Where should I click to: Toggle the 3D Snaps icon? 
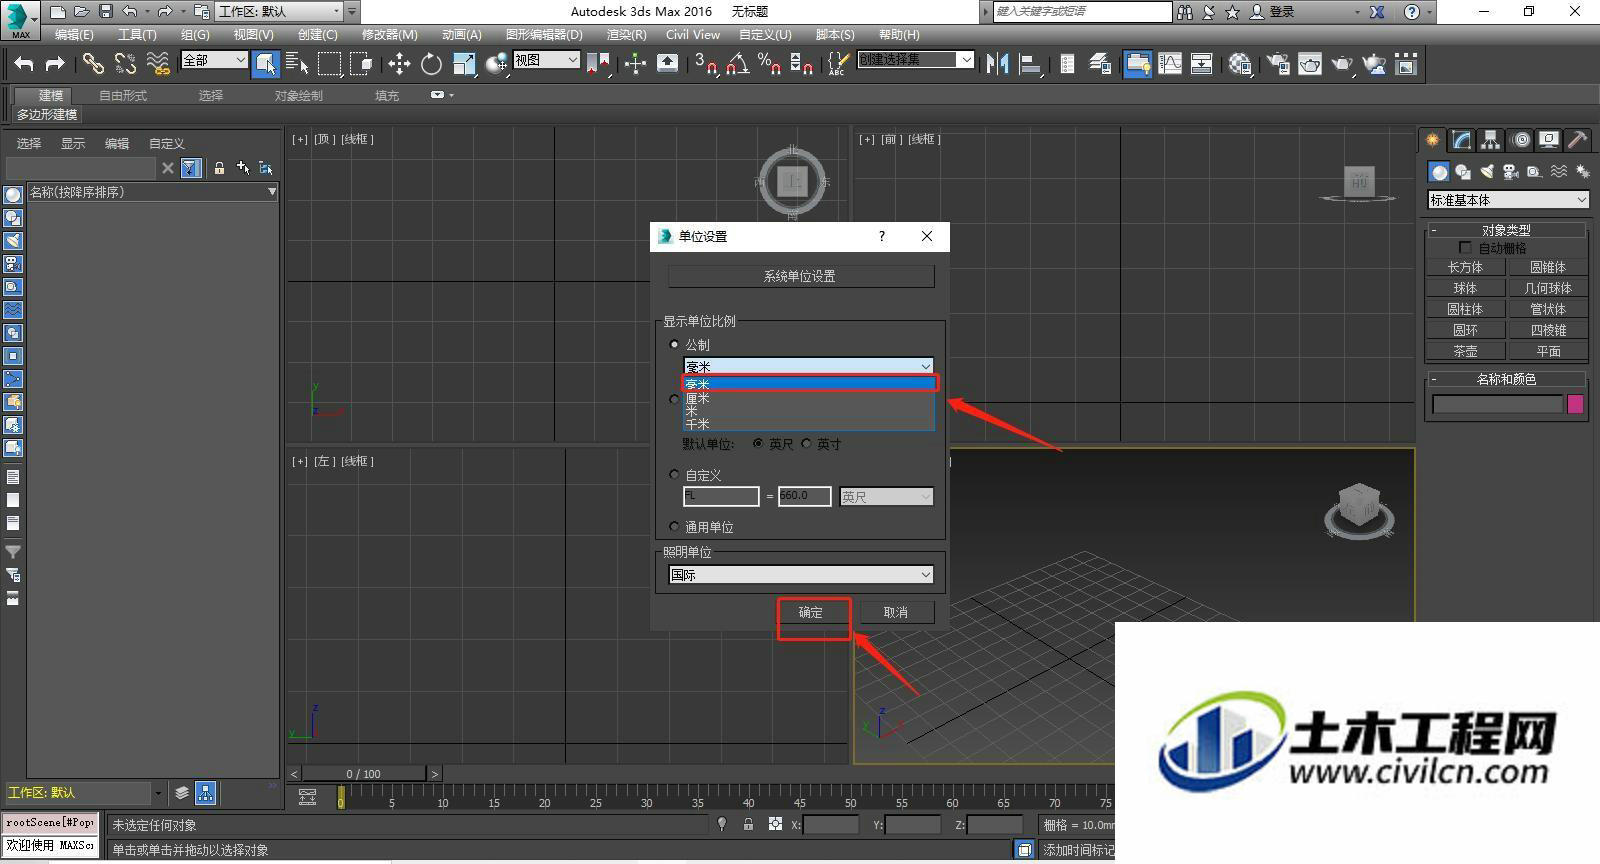pos(706,64)
